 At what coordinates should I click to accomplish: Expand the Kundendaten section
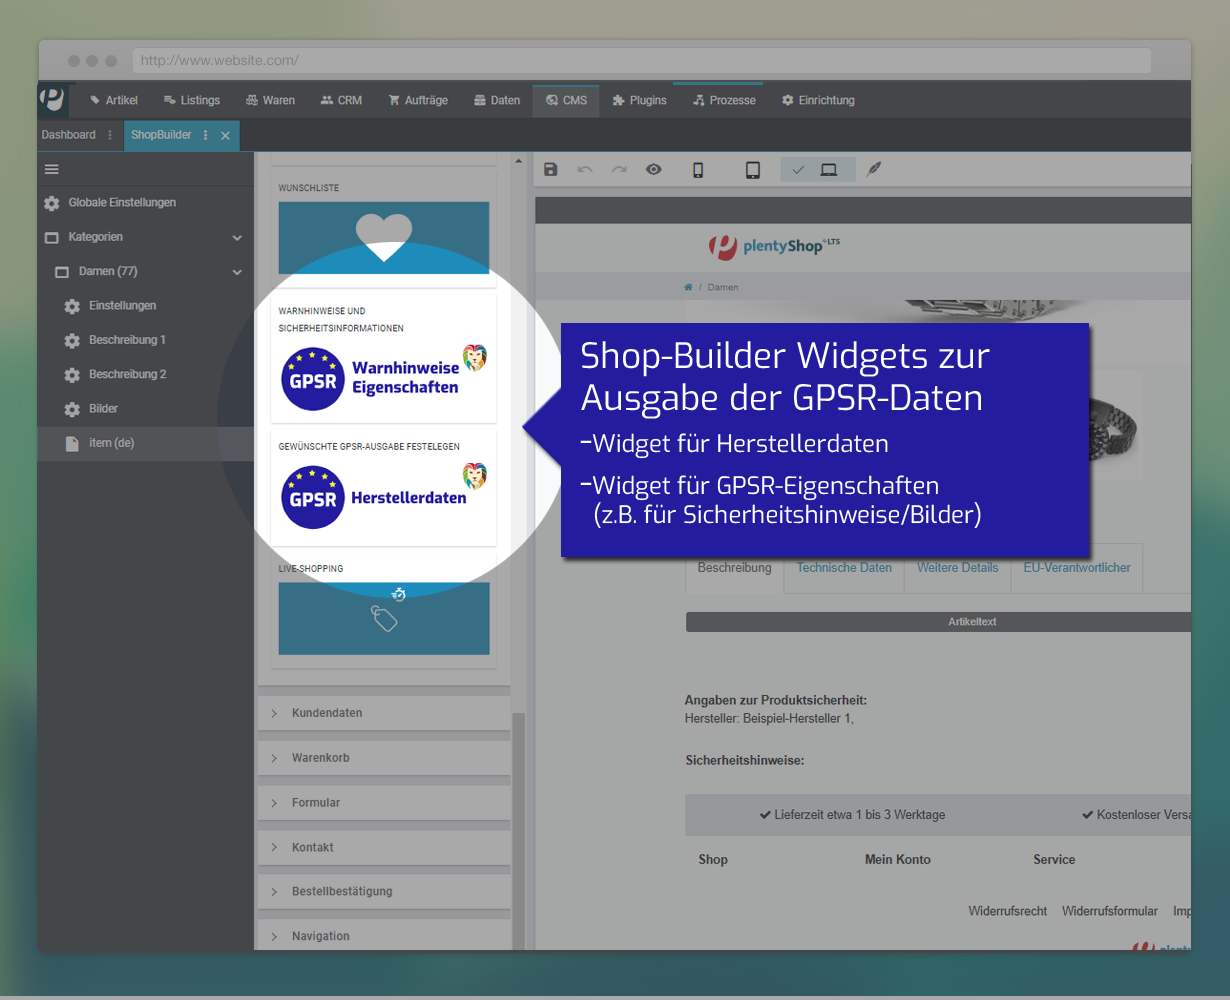click(384, 713)
